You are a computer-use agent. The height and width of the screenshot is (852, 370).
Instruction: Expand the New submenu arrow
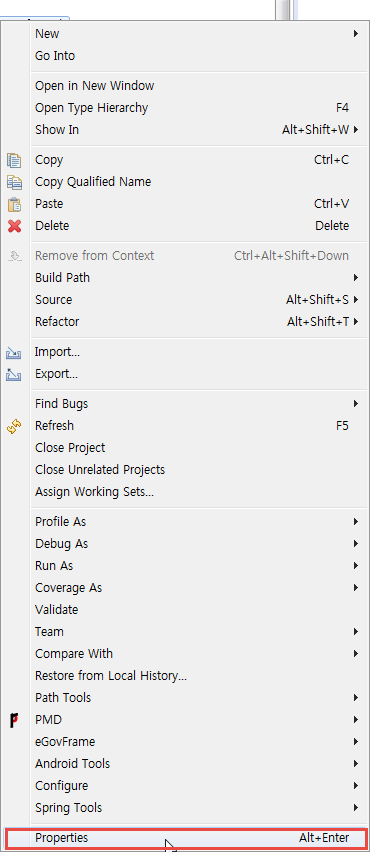pyautogui.click(x=356, y=34)
